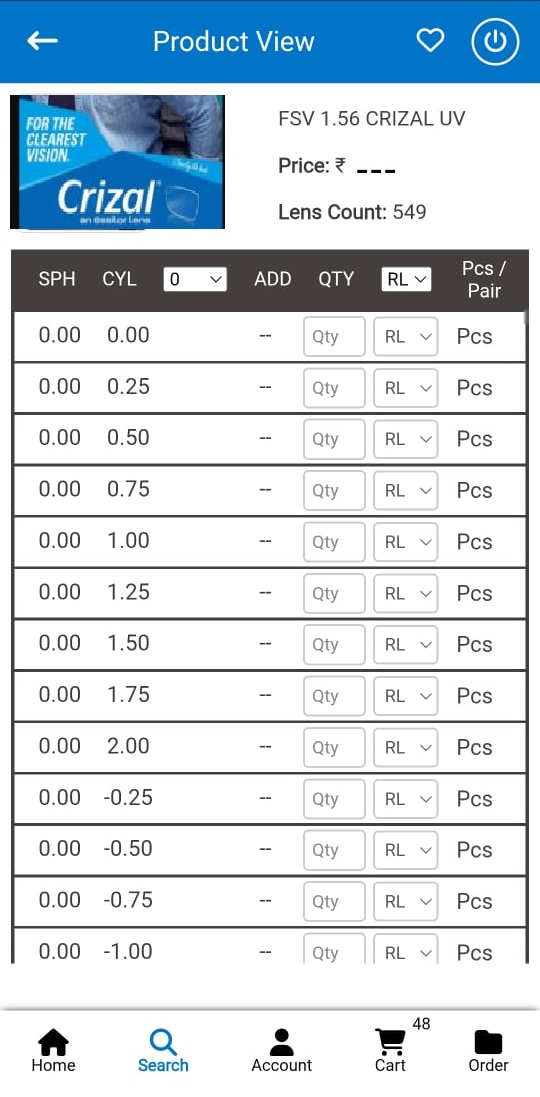Open RL dropdown for CYL -0.50 row

[x=406, y=851]
